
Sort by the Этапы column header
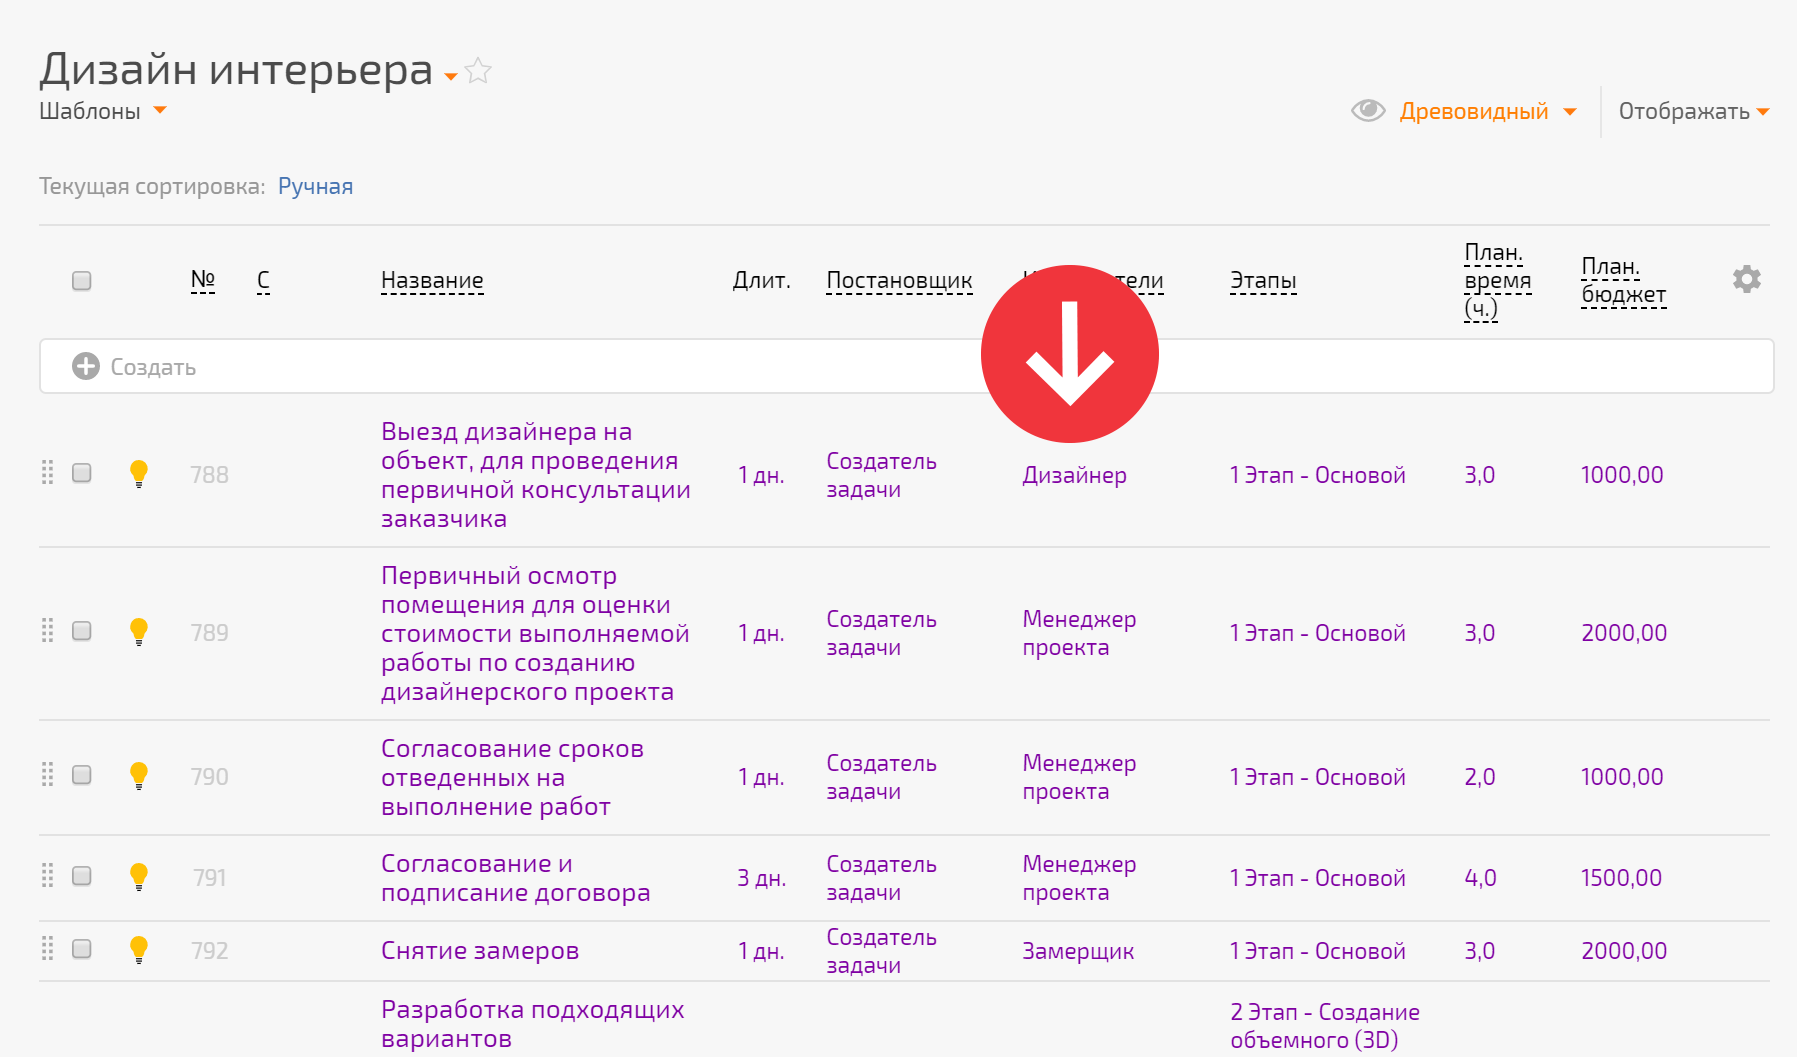(x=1263, y=281)
